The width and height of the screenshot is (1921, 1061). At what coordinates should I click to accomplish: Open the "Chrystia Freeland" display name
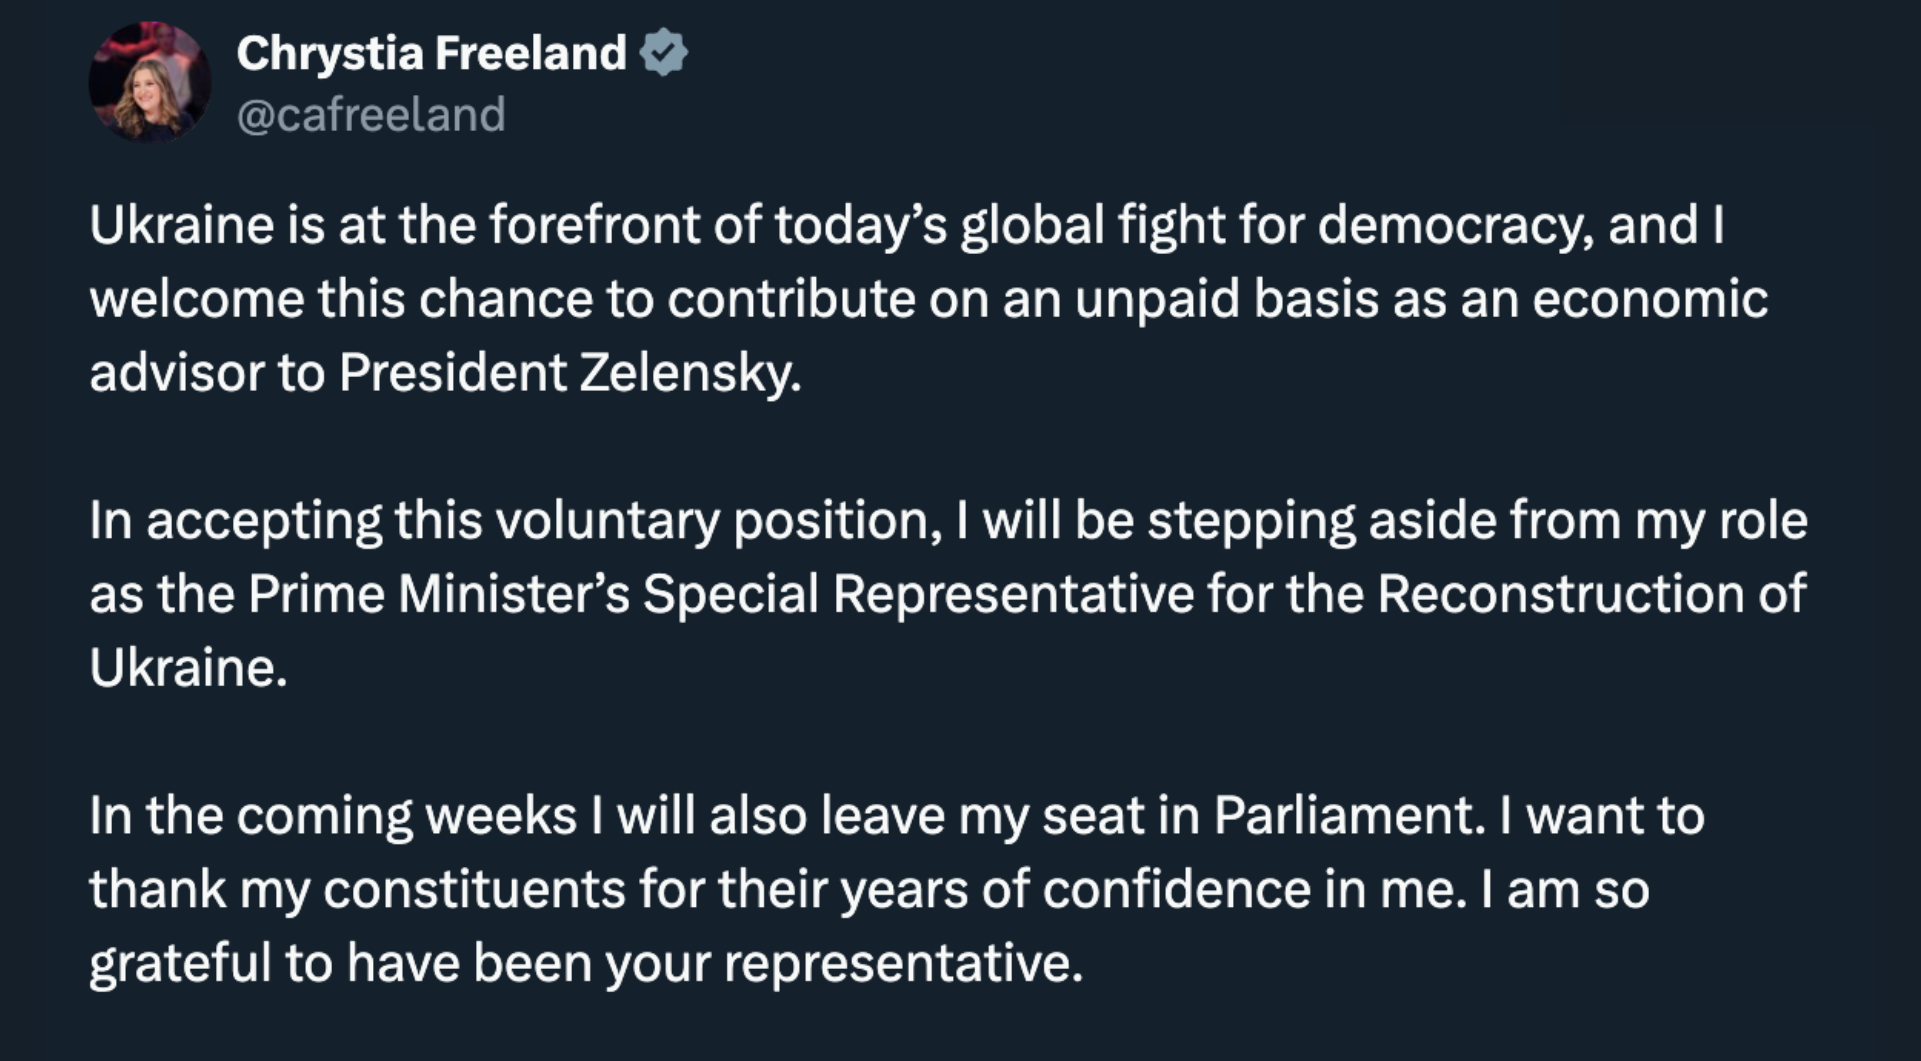[431, 53]
